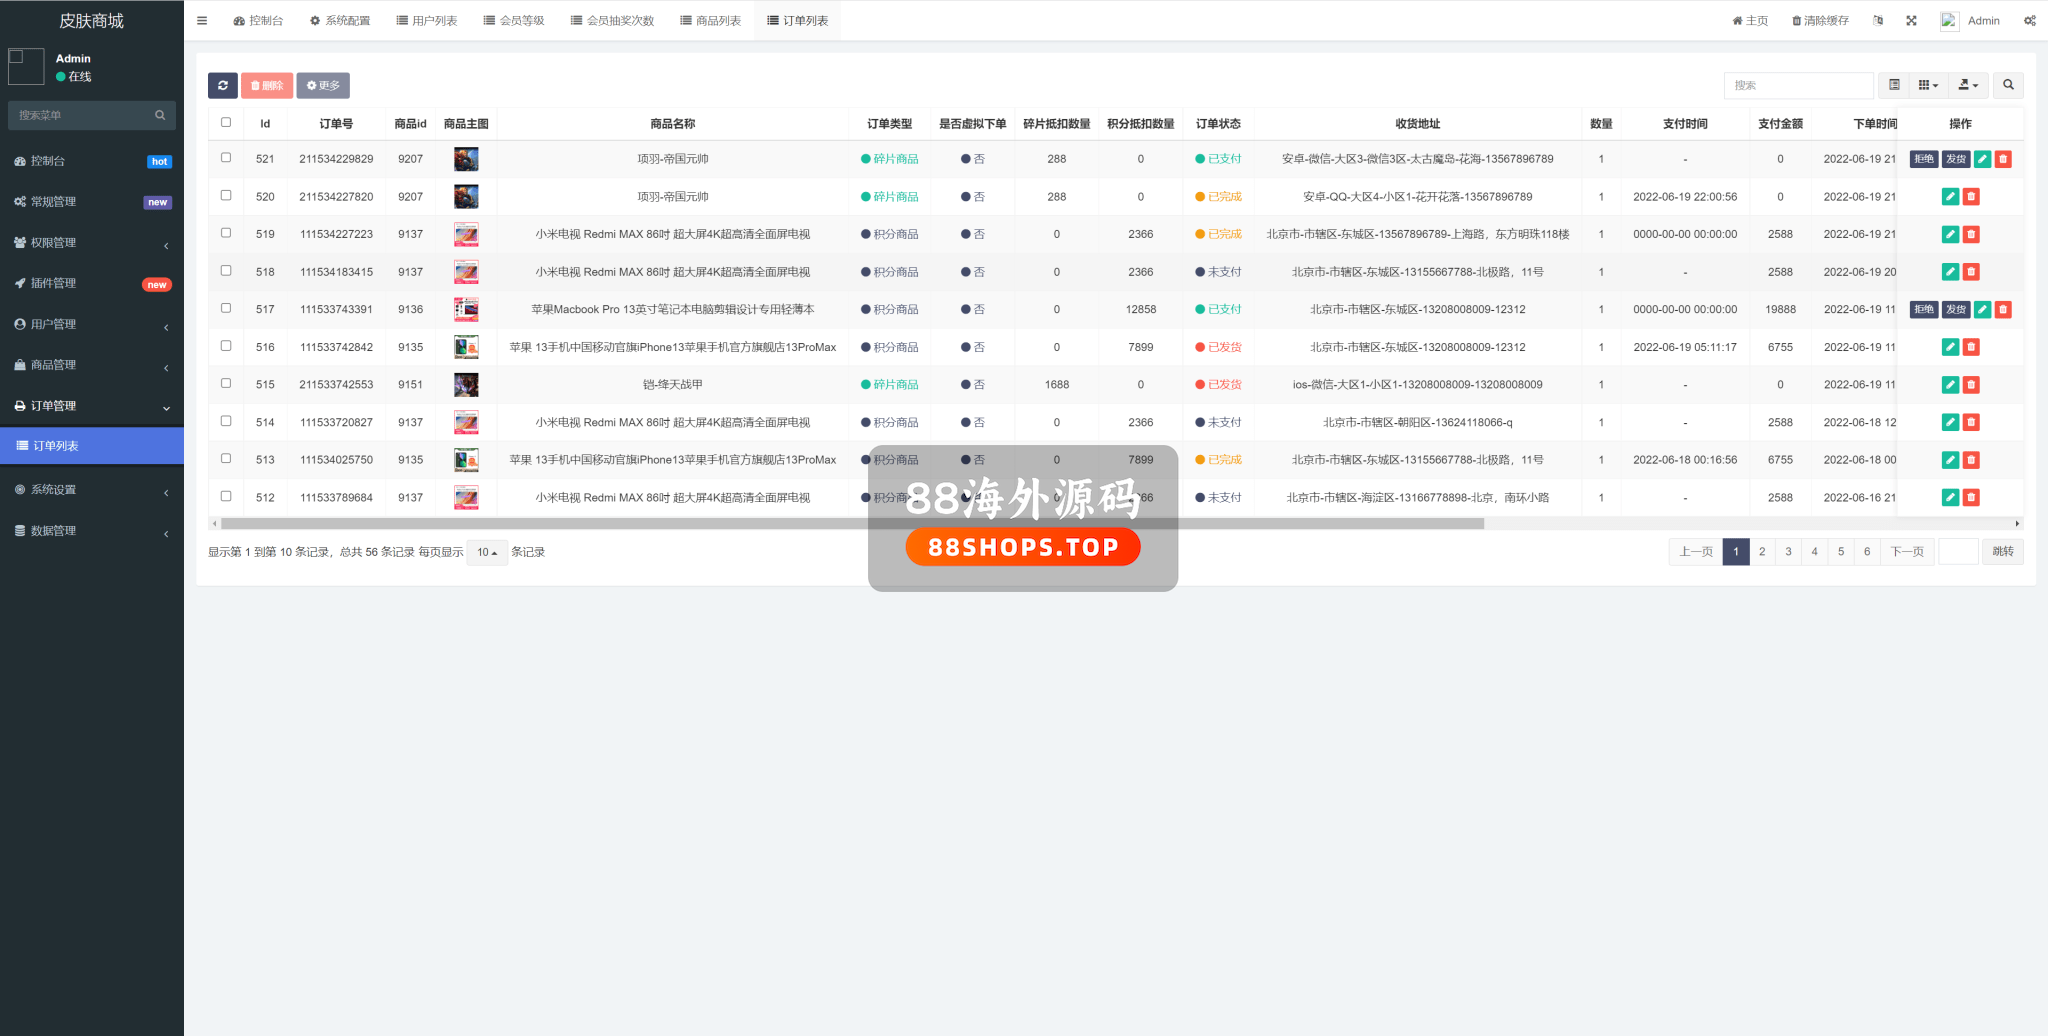Open the page size dropdown showing 10
2048x1036 pixels.
click(487, 552)
